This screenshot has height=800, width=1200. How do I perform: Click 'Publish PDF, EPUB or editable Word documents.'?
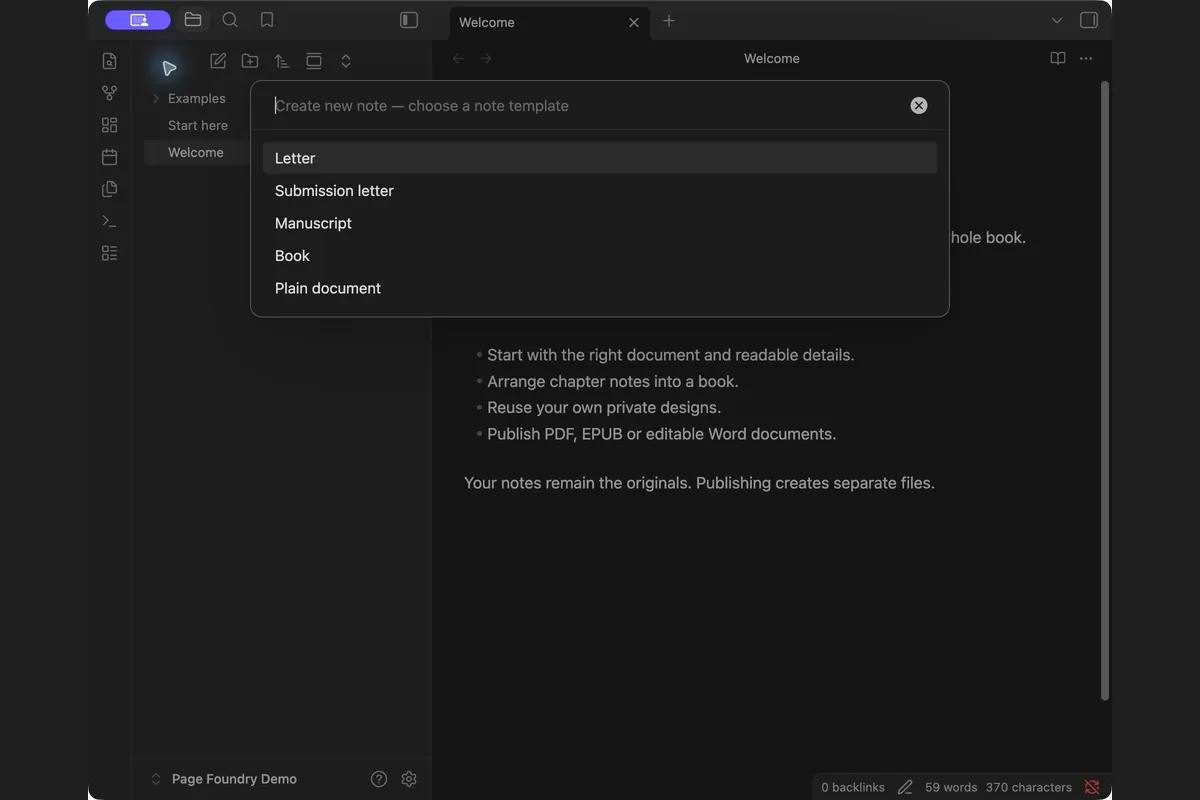tap(661, 434)
